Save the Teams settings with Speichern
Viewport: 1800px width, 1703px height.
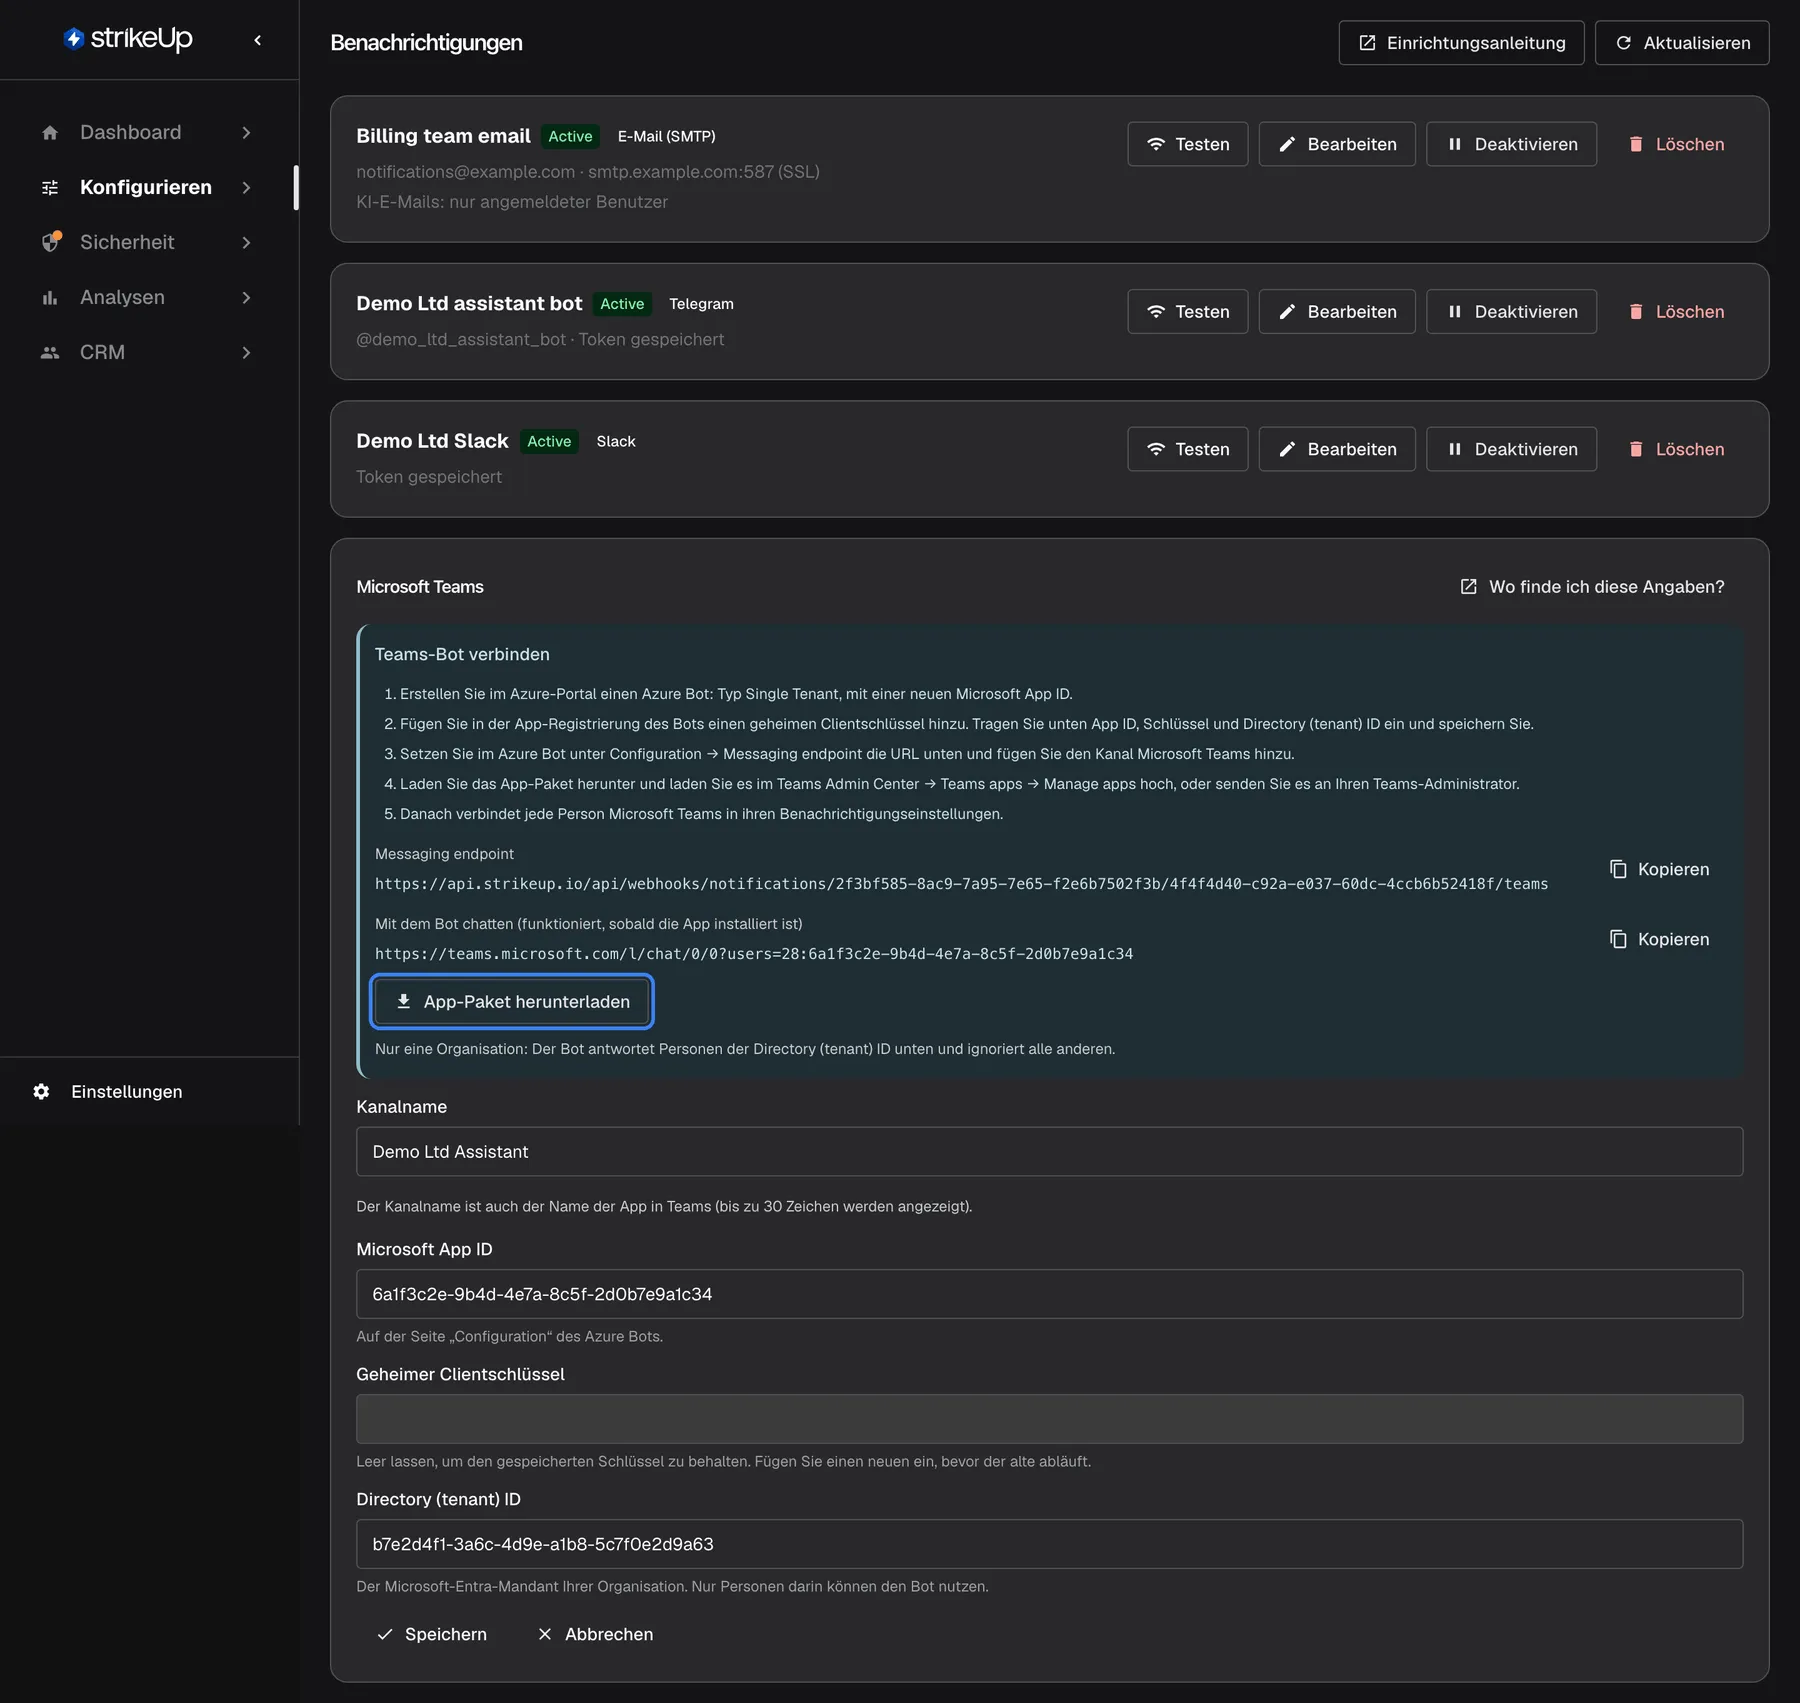[x=431, y=1634]
